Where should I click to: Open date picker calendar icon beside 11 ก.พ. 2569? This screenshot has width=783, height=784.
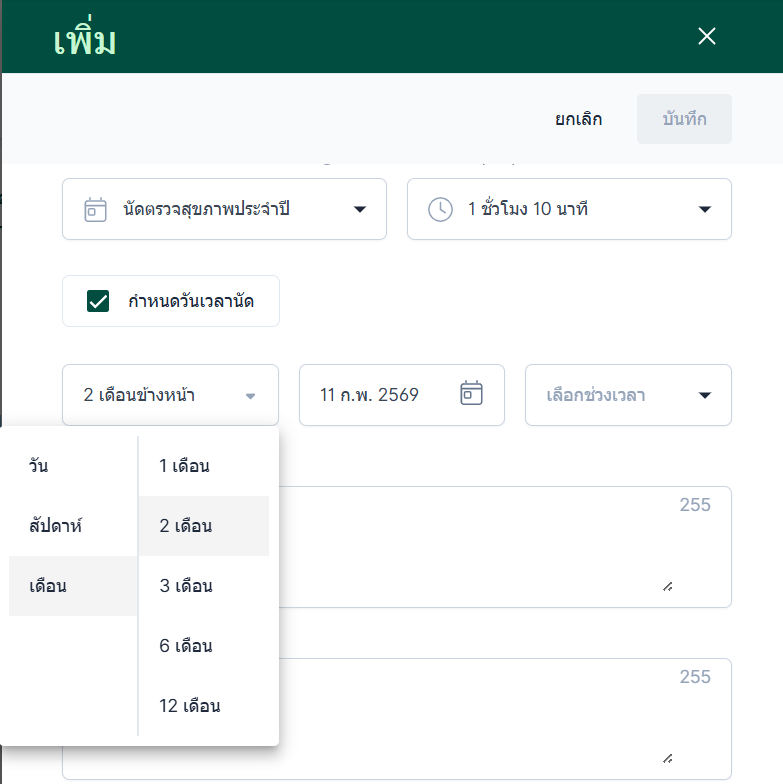[x=471, y=394]
